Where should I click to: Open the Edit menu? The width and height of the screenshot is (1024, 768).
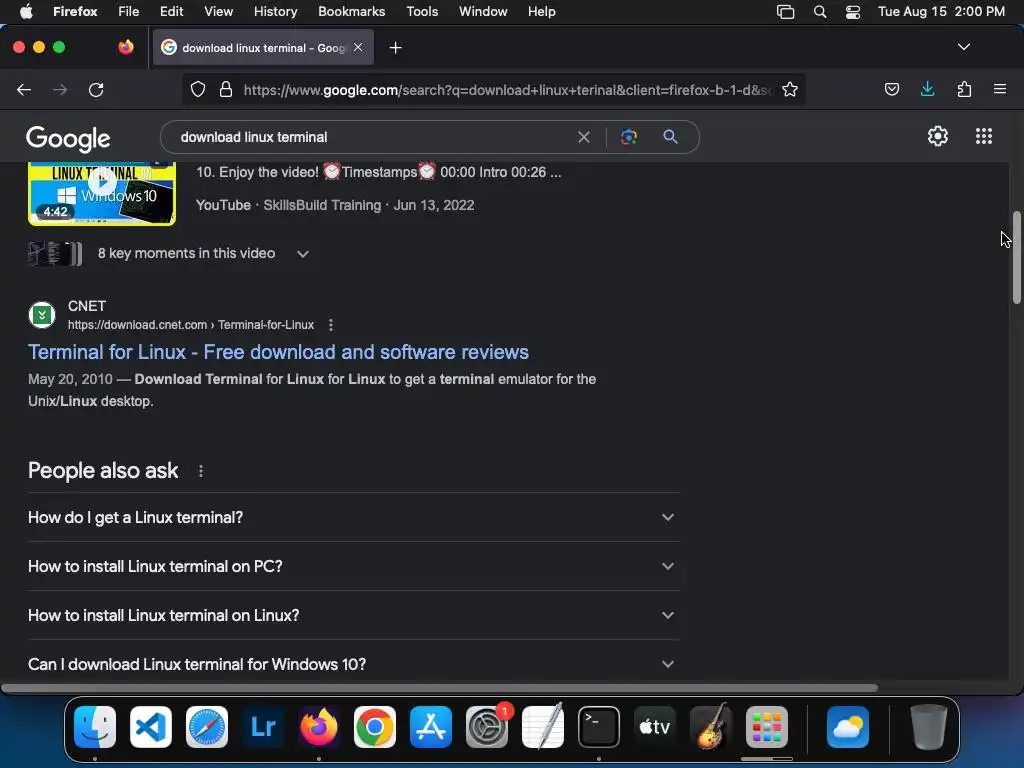172,12
